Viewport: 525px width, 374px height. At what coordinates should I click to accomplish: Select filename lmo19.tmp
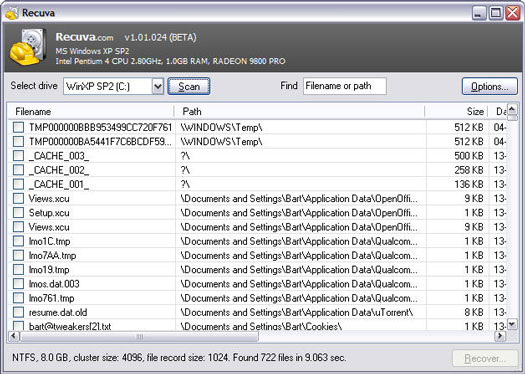(x=49, y=270)
